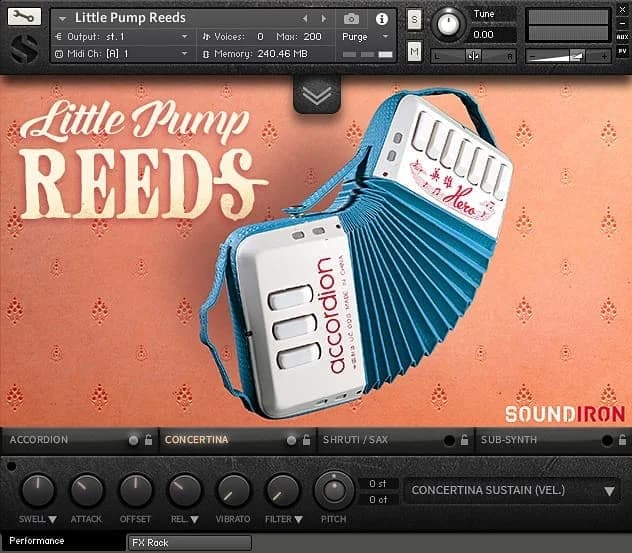
Task: Go to the previous instrument preset arrow
Action: (305, 18)
